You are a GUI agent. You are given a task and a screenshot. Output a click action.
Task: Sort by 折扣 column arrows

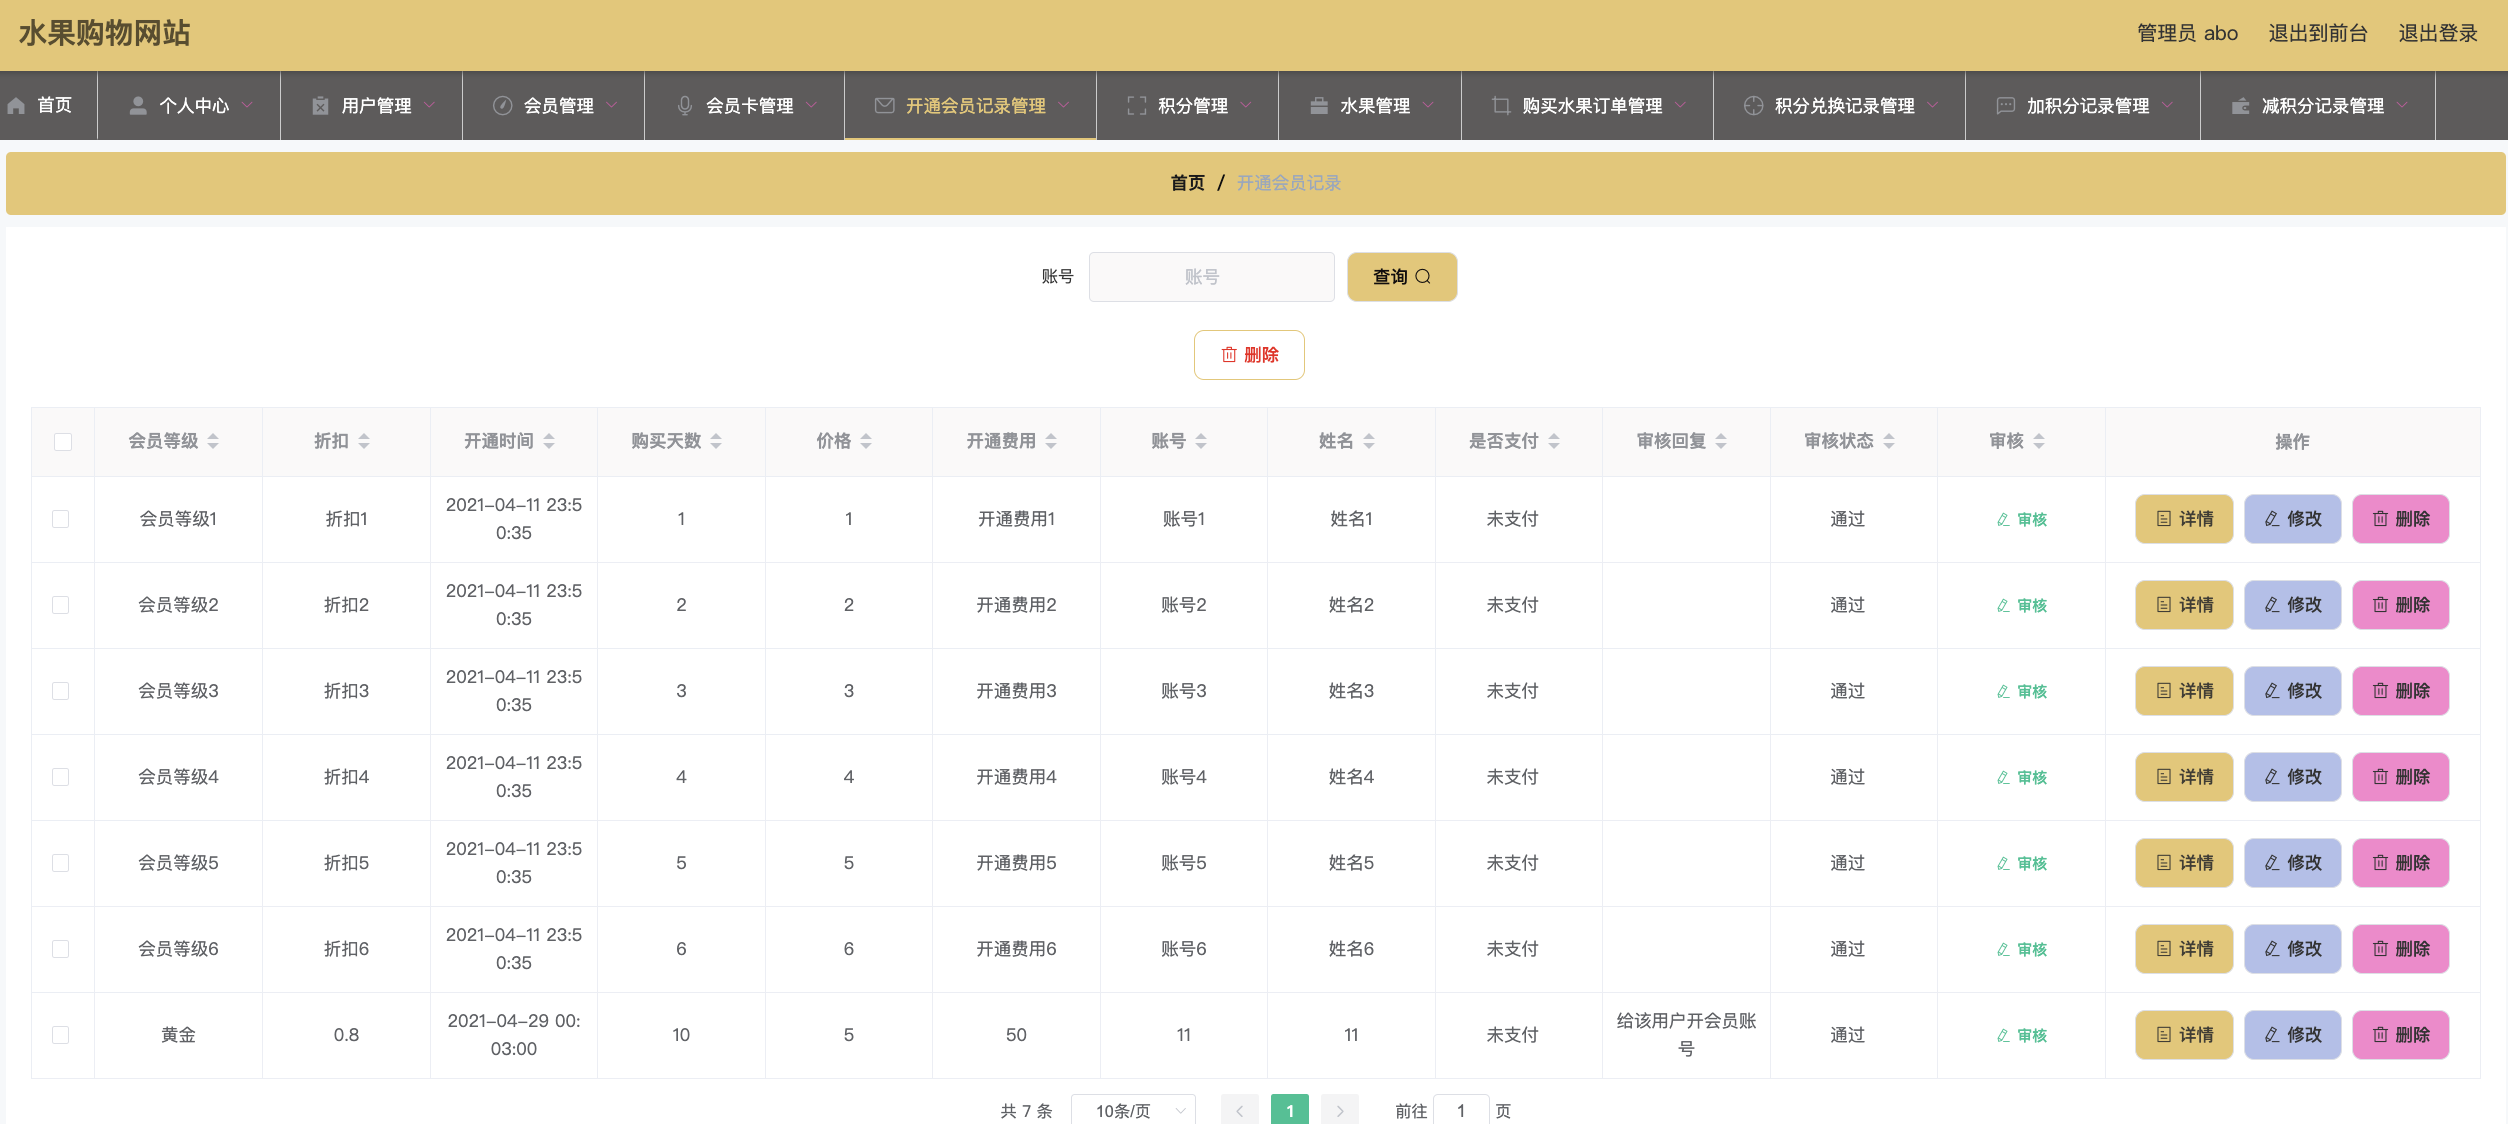(x=364, y=441)
